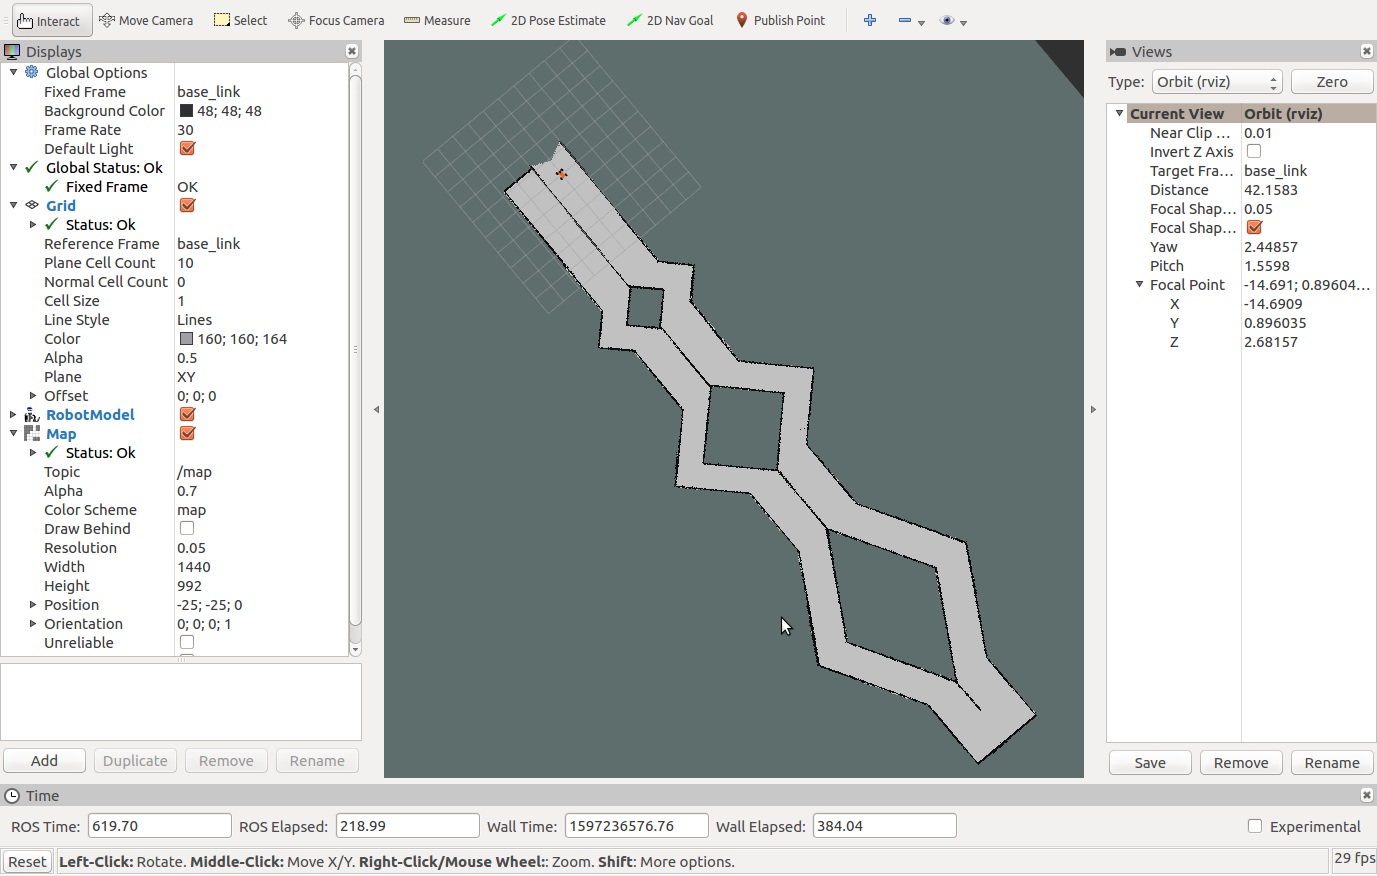This screenshot has height=876, width=1377.
Task: Collapse left panel with the arrow handle
Action: point(376,409)
